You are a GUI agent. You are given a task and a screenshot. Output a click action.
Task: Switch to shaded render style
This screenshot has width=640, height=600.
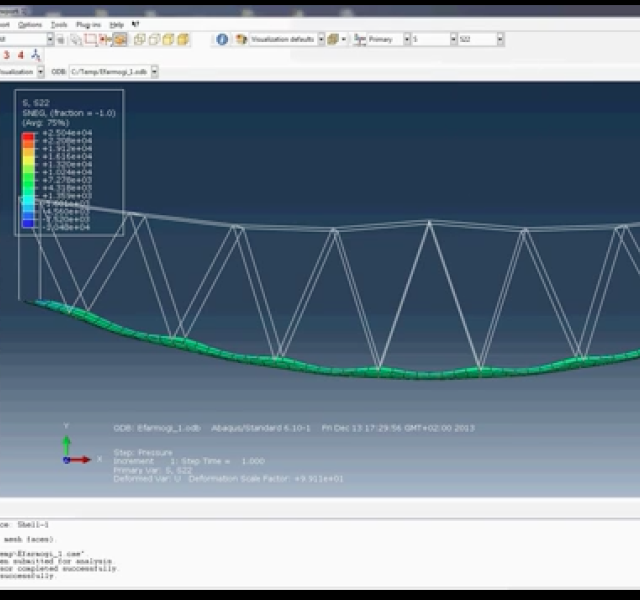tap(183, 39)
